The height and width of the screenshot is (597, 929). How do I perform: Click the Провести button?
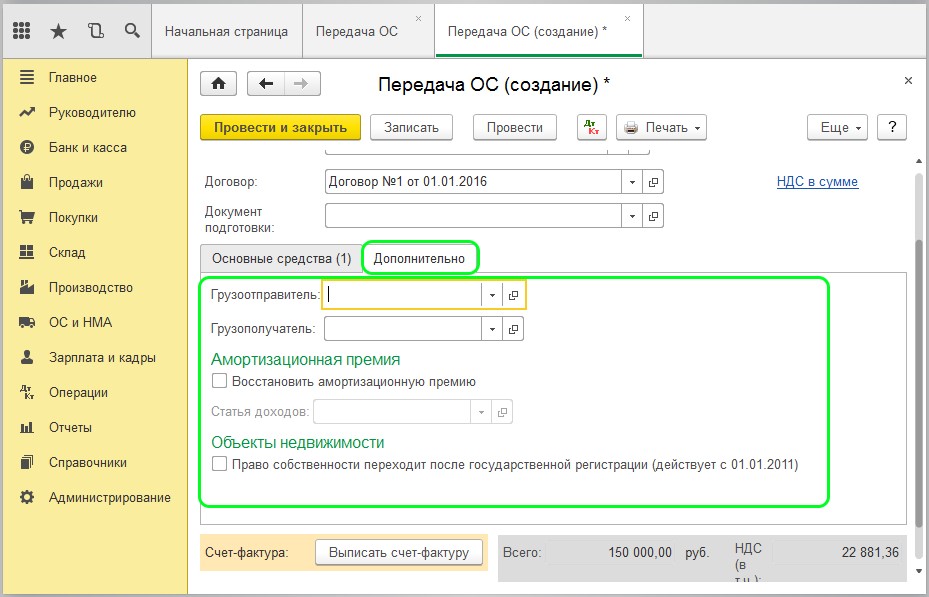click(x=515, y=127)
